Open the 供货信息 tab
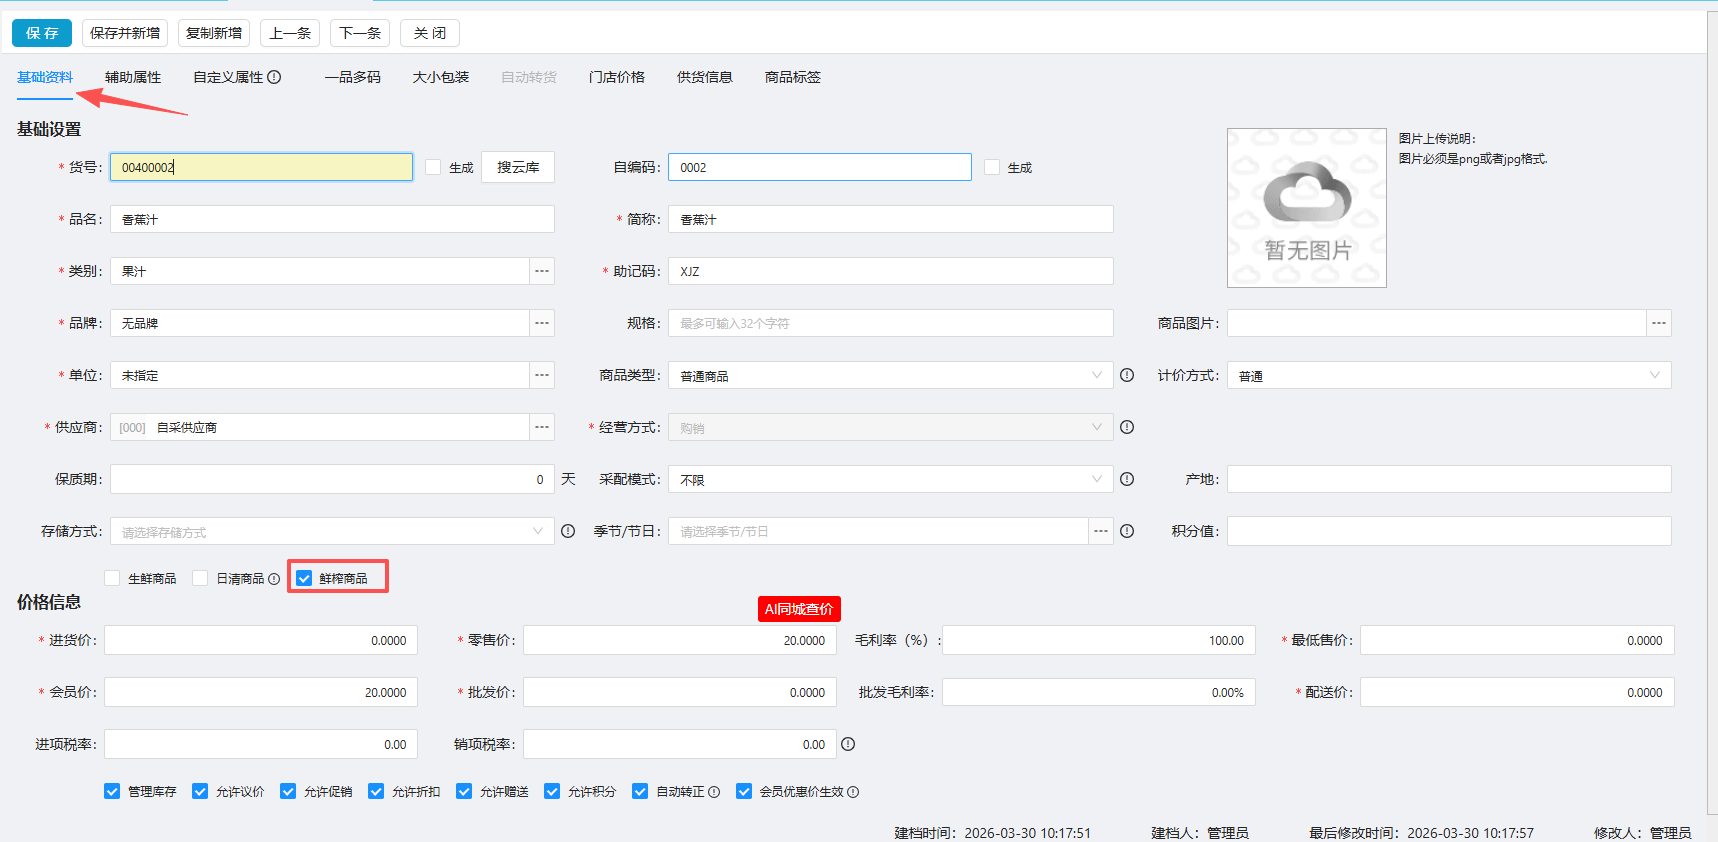Screen dimensions: 1718x842 [x=704, y=77]
